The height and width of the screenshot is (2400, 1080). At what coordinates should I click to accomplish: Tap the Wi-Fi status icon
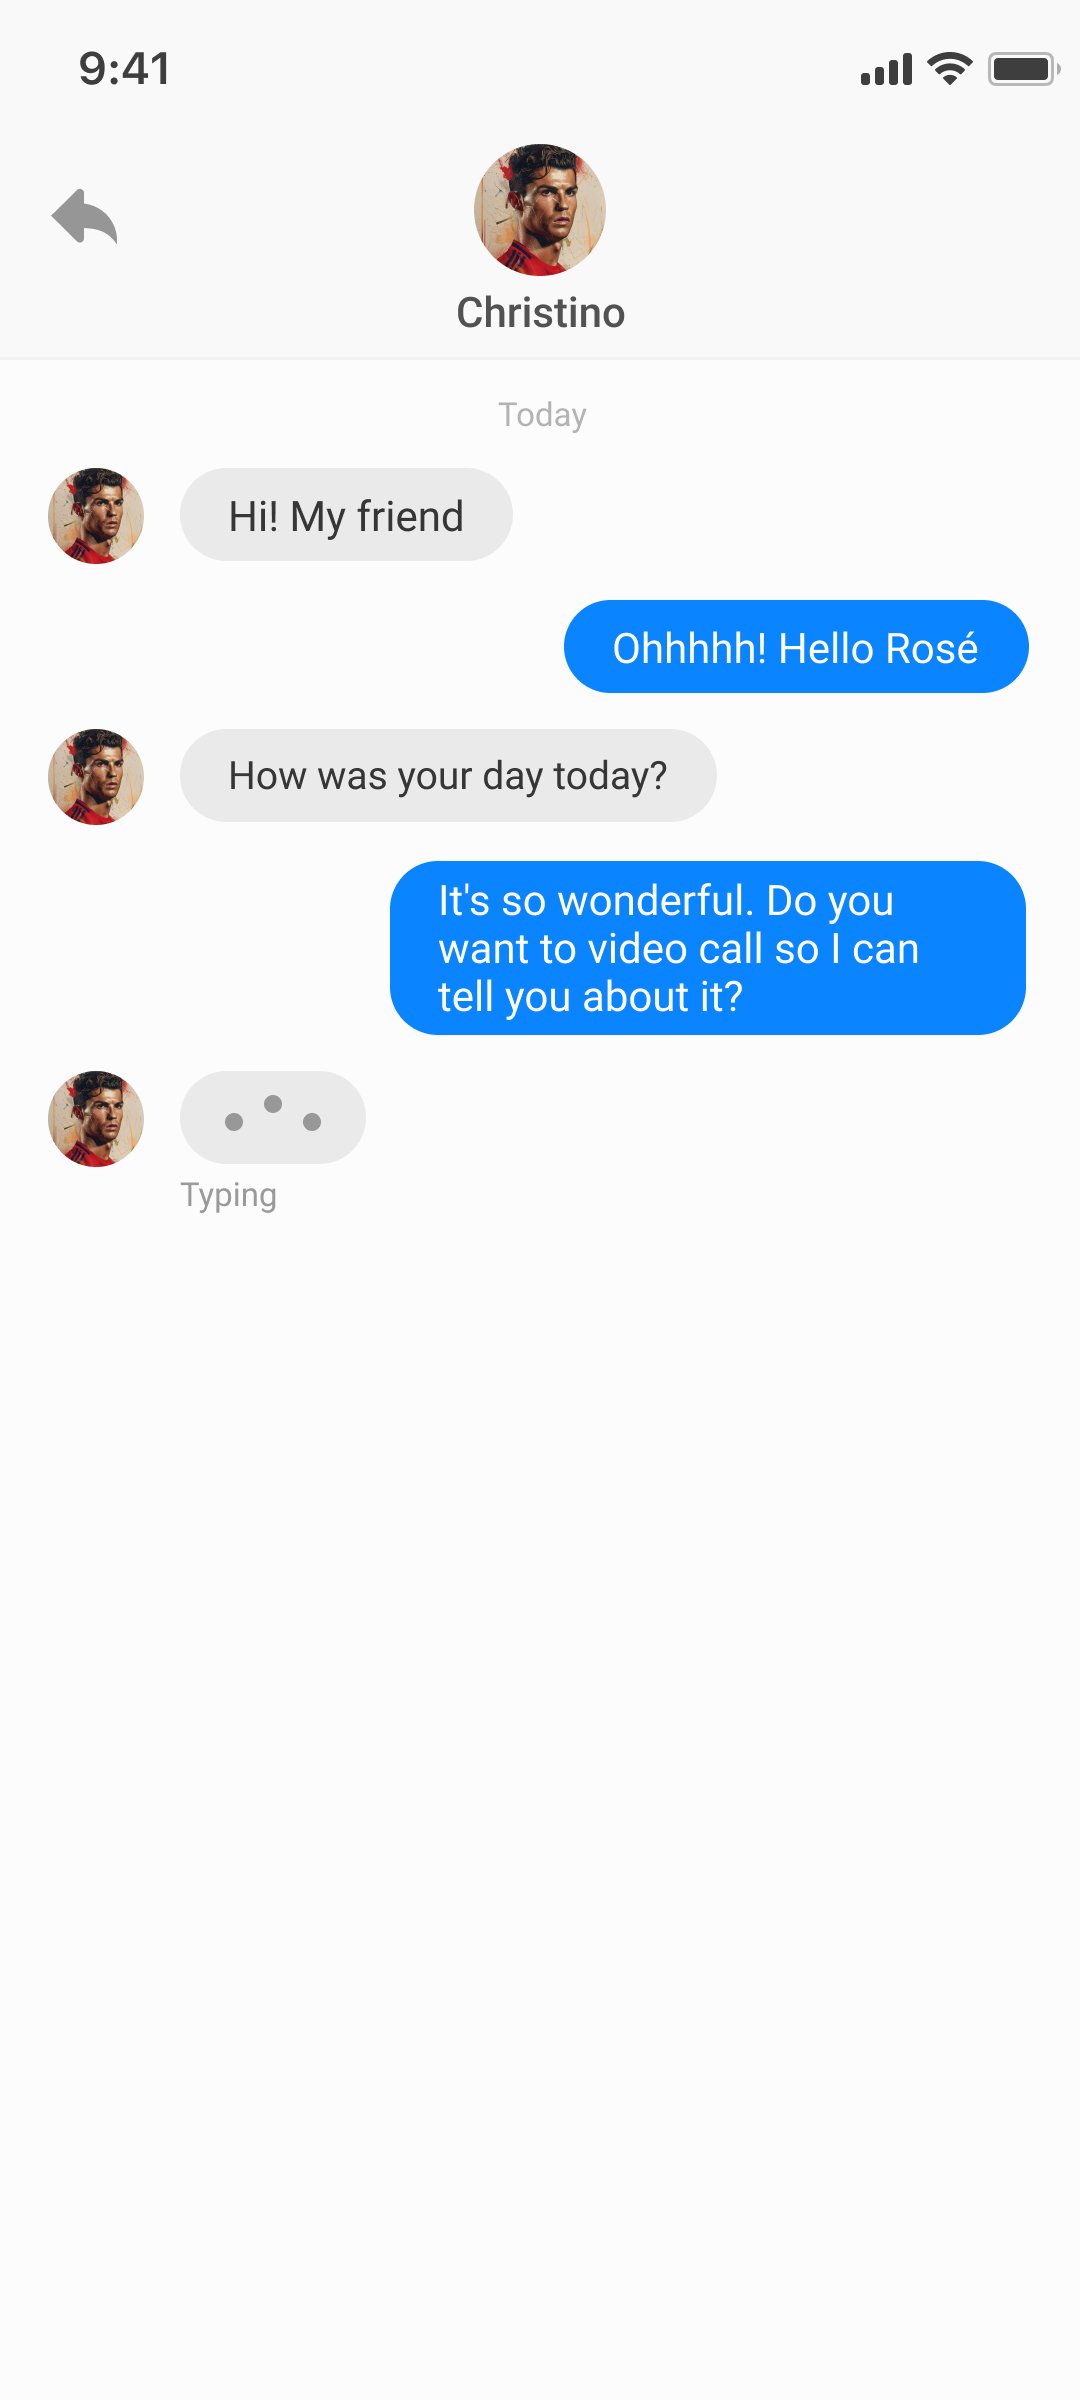(949, 69)
